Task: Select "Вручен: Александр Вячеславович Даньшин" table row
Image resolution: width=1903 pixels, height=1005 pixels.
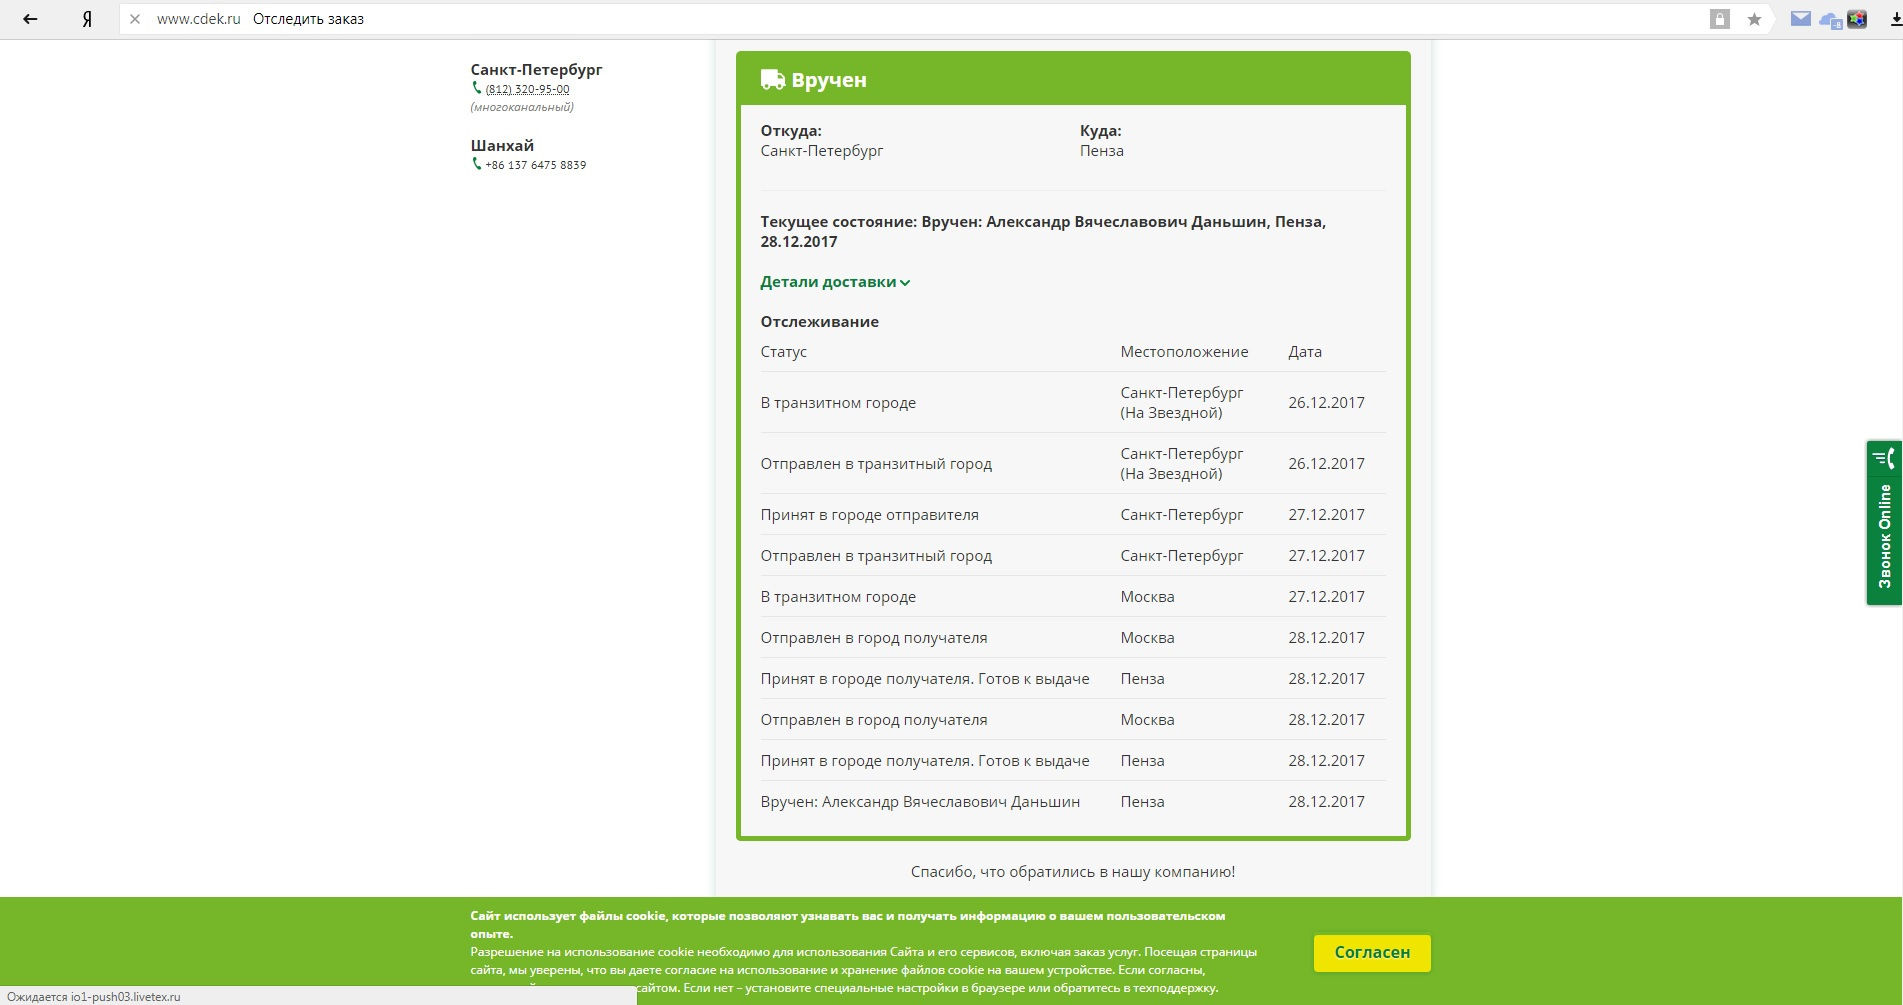Action: [x=1073, y=801]
